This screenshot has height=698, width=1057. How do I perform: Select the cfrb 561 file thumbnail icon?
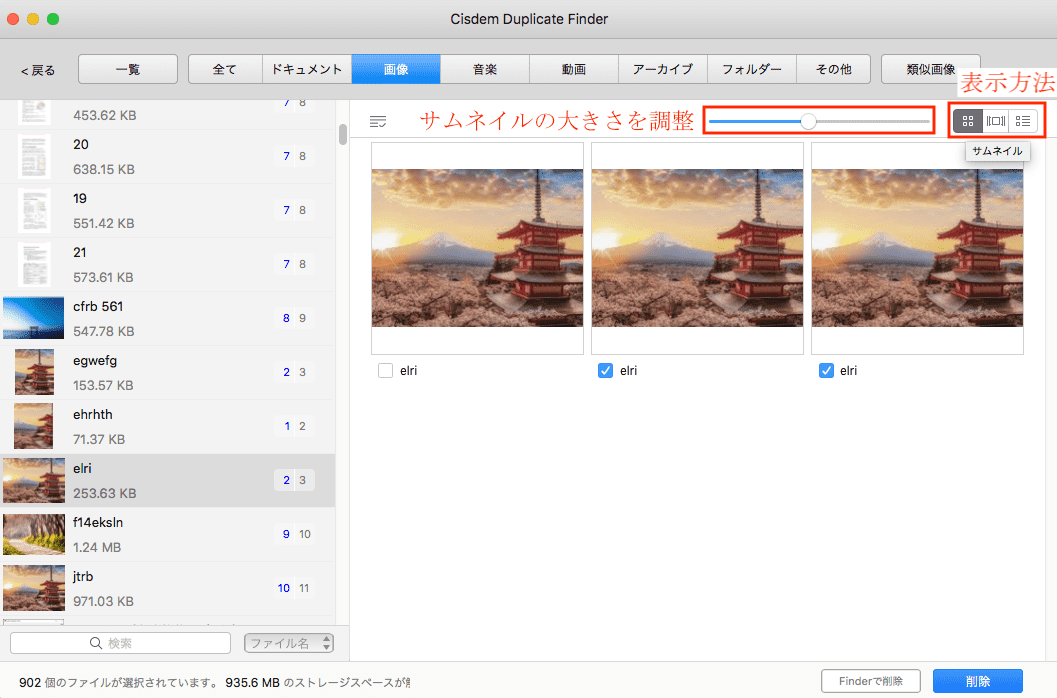(x=33, y=318)
